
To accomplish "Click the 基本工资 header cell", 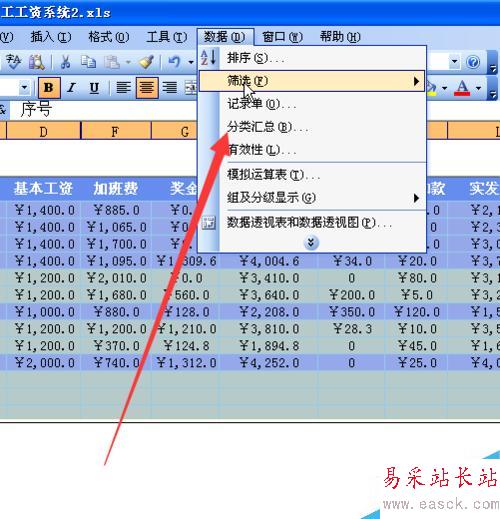I will 43,189.
